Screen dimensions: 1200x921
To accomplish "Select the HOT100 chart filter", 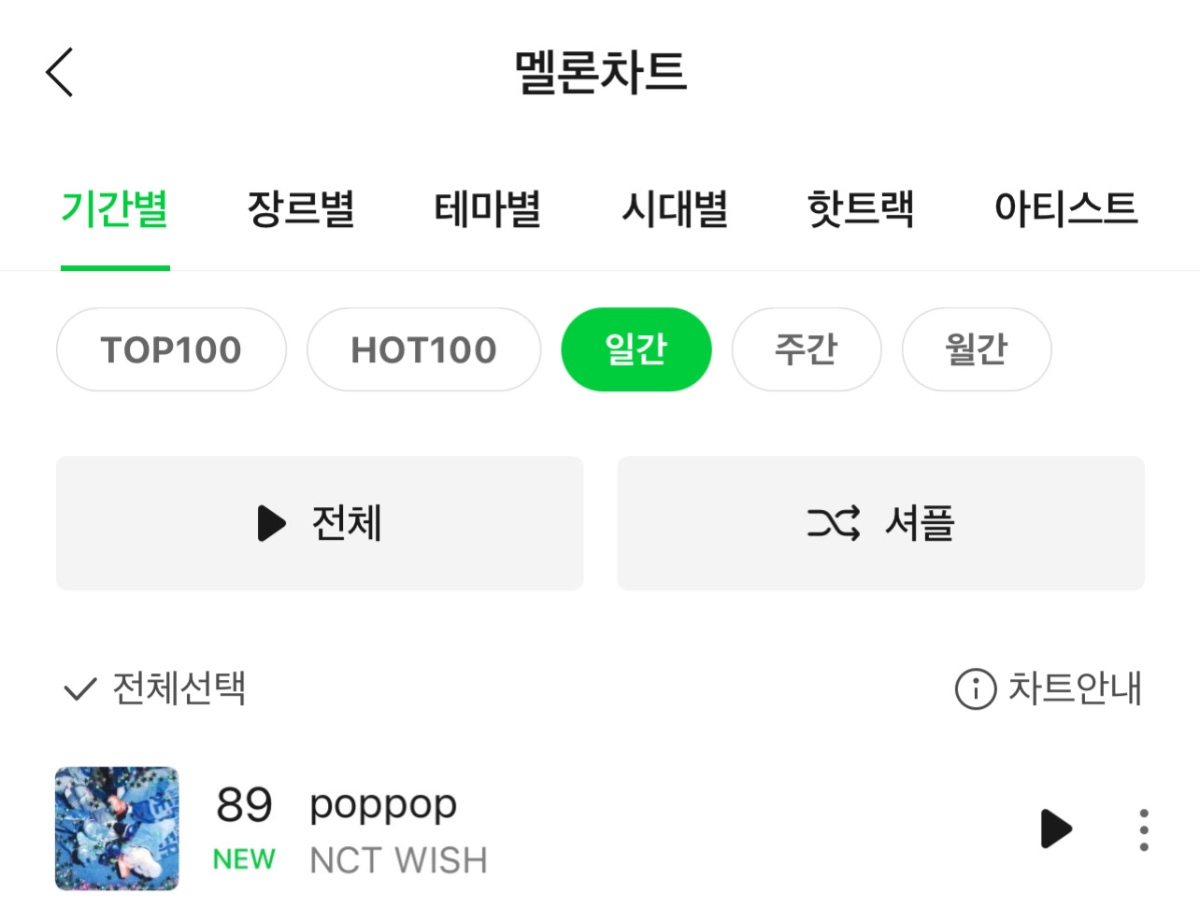I will click(x=424, y=350).
